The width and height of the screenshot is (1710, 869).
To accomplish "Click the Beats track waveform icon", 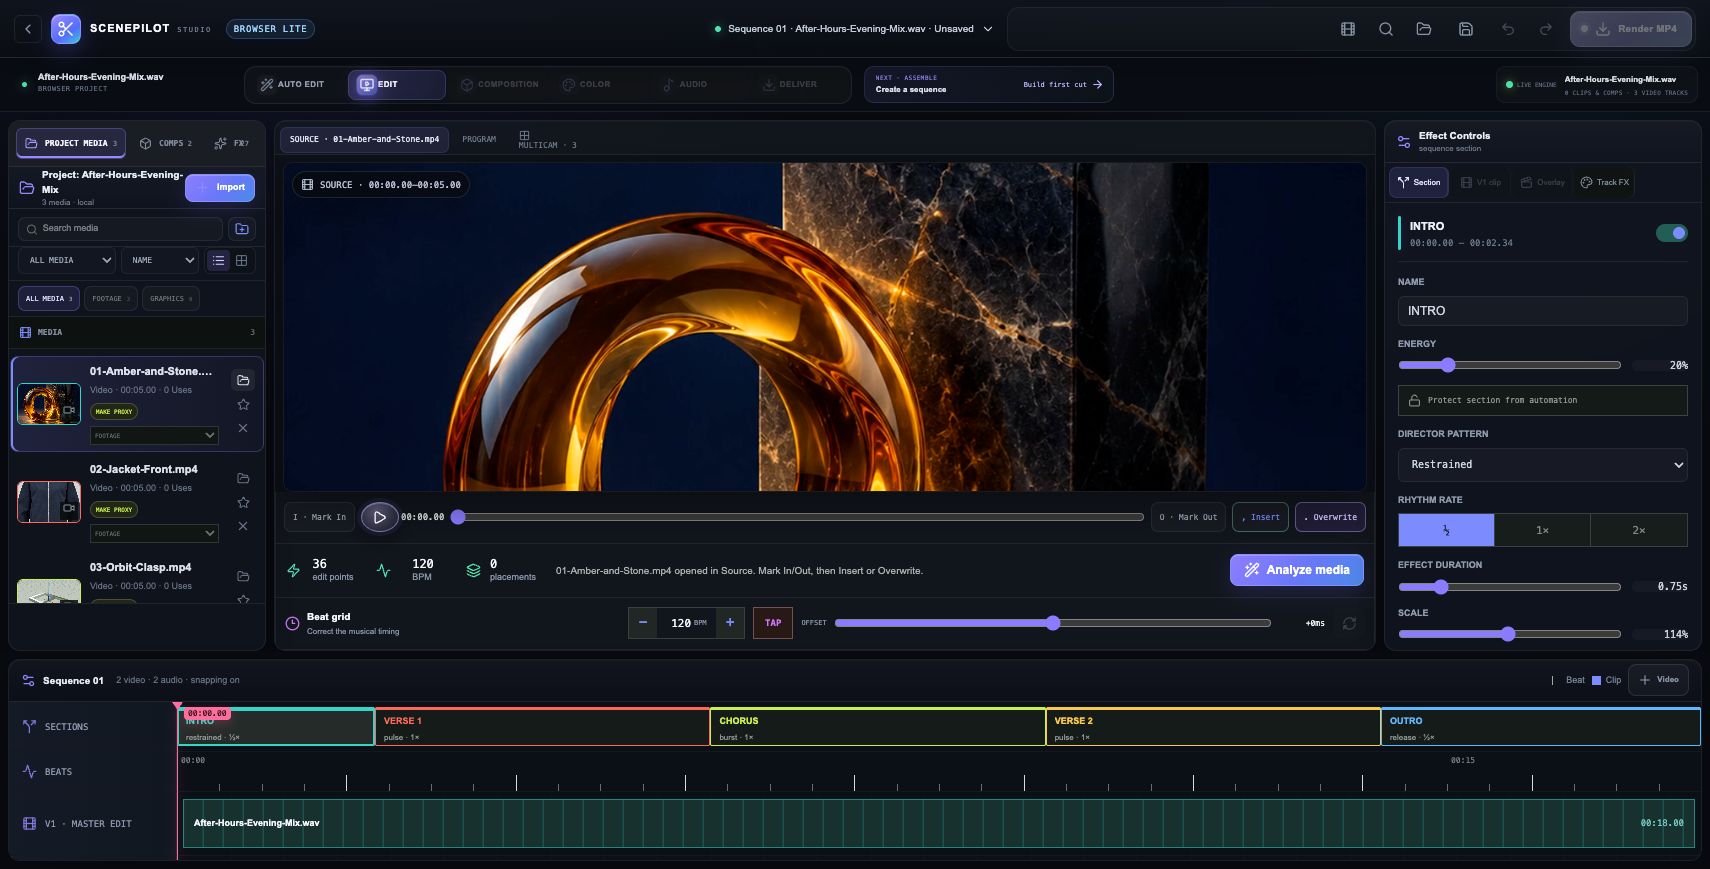I will pyautogui.click(x=29, y=771).
